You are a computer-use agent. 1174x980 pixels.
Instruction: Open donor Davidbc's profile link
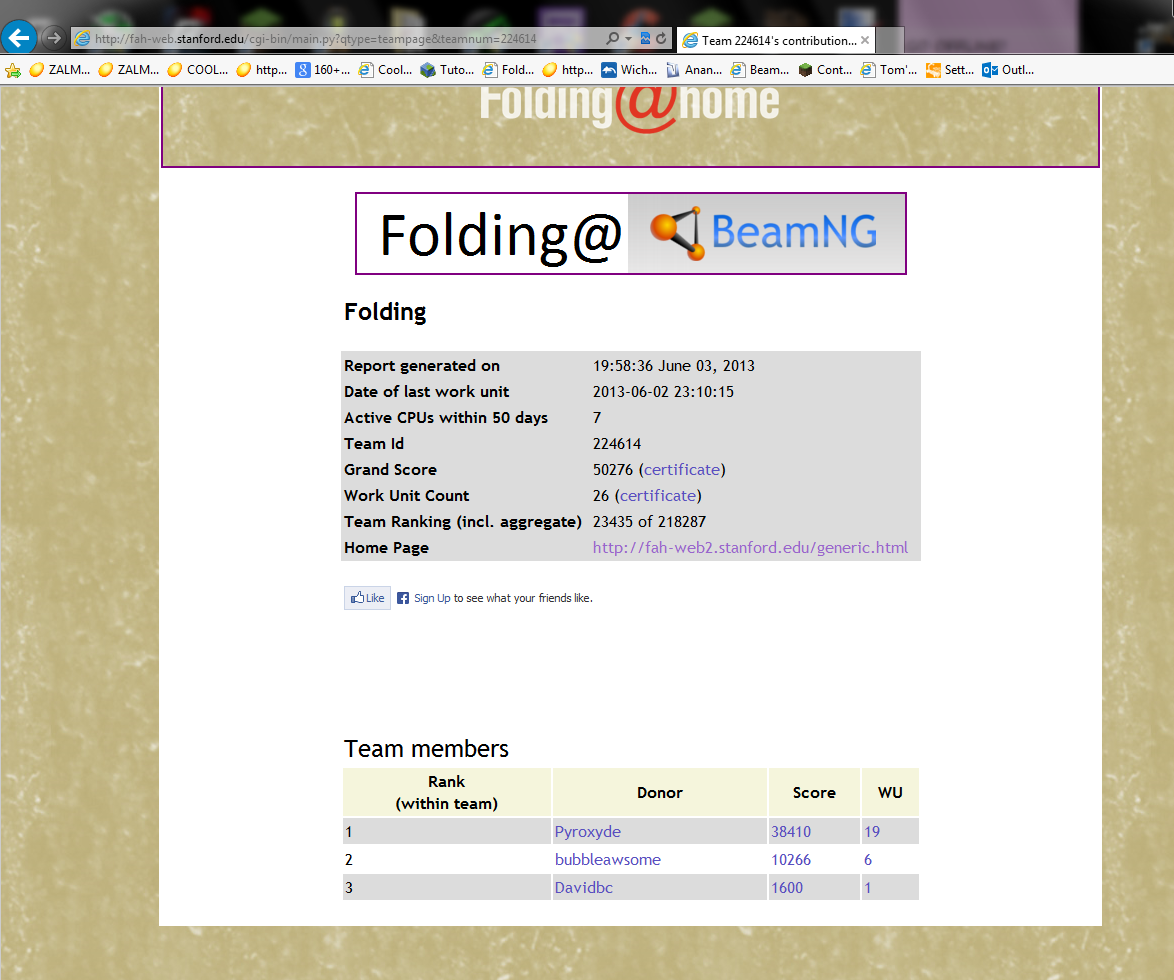point(584,887)
